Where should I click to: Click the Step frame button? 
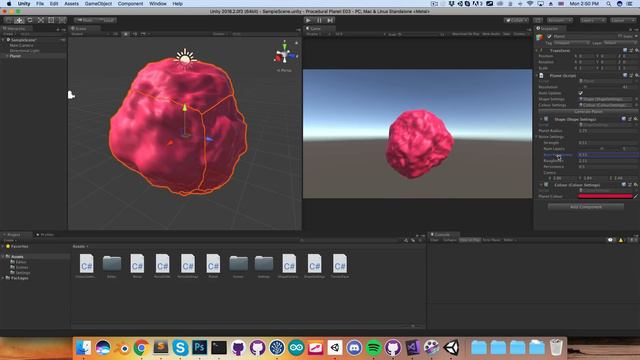pos(330,20)
